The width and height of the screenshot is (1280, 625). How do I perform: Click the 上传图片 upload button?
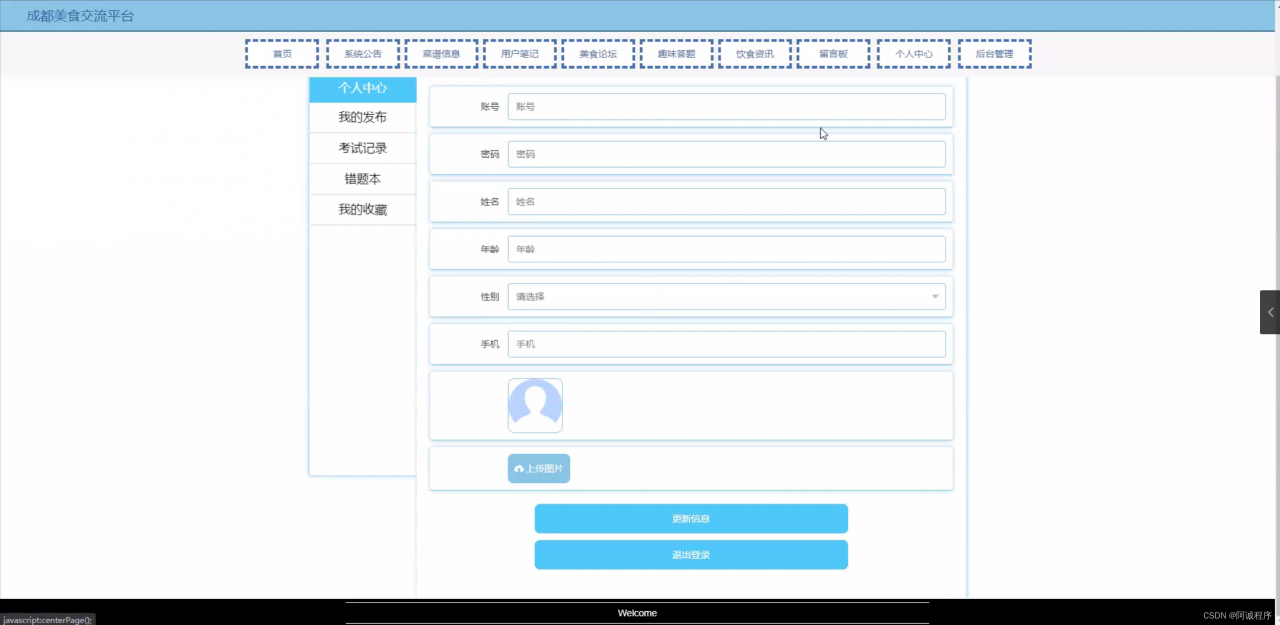tap(539, 468)
